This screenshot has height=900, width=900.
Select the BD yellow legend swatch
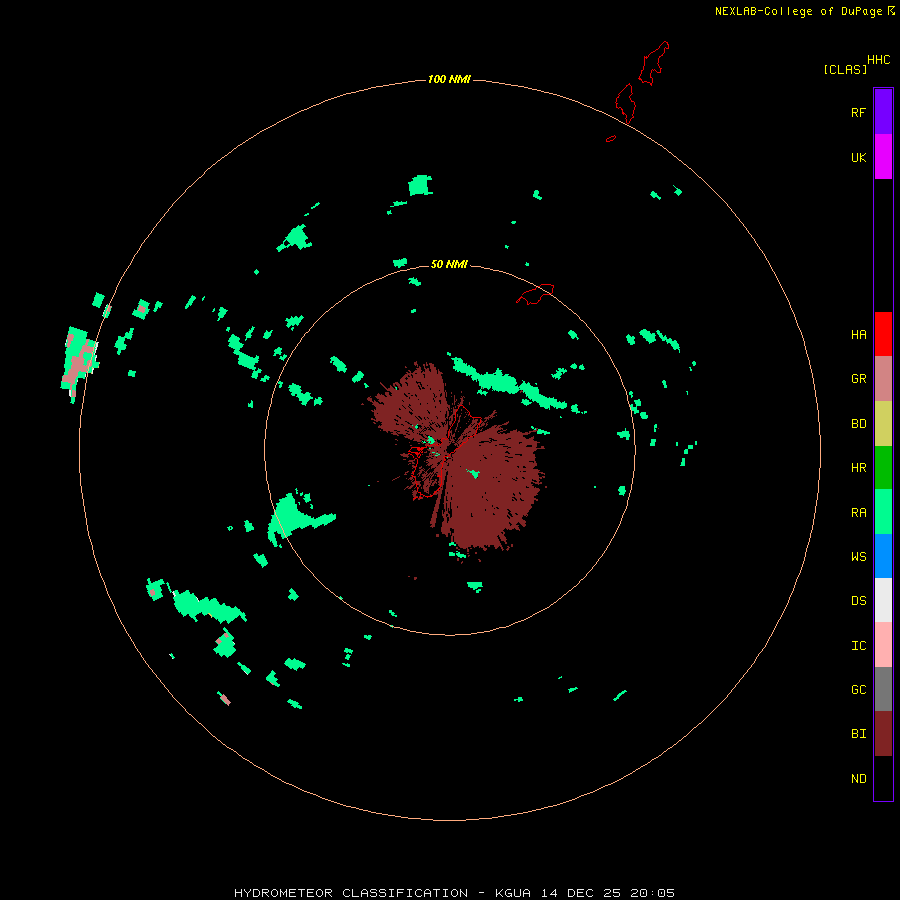coord(883,424)
